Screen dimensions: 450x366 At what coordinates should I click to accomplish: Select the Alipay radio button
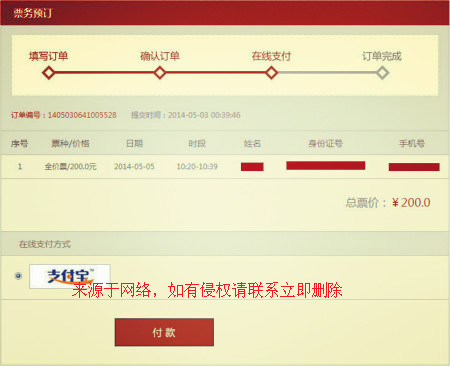click(19, 276)
